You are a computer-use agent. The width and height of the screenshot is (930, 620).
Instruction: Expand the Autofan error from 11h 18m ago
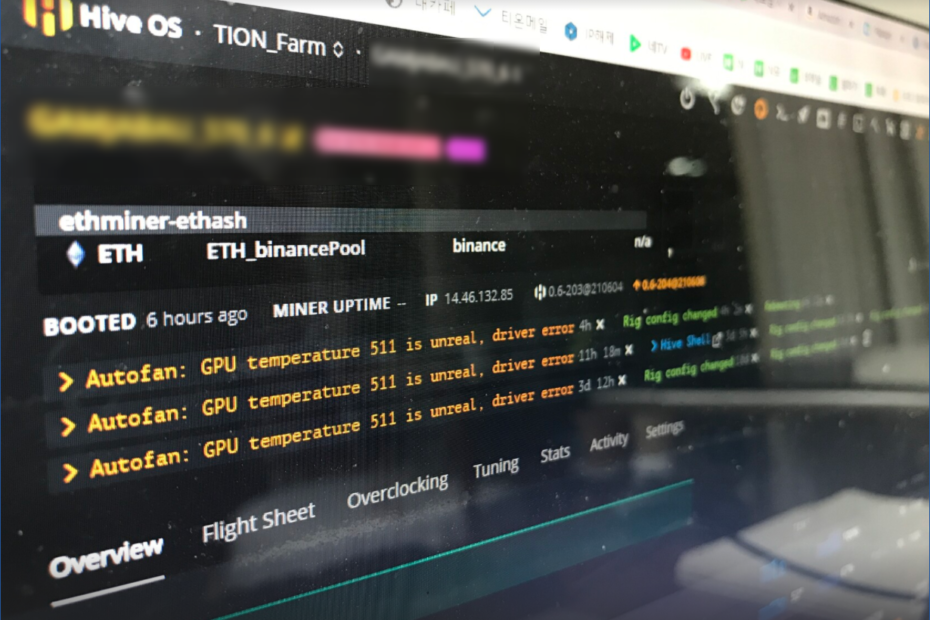pyautogui.click(x=68, y=425)
